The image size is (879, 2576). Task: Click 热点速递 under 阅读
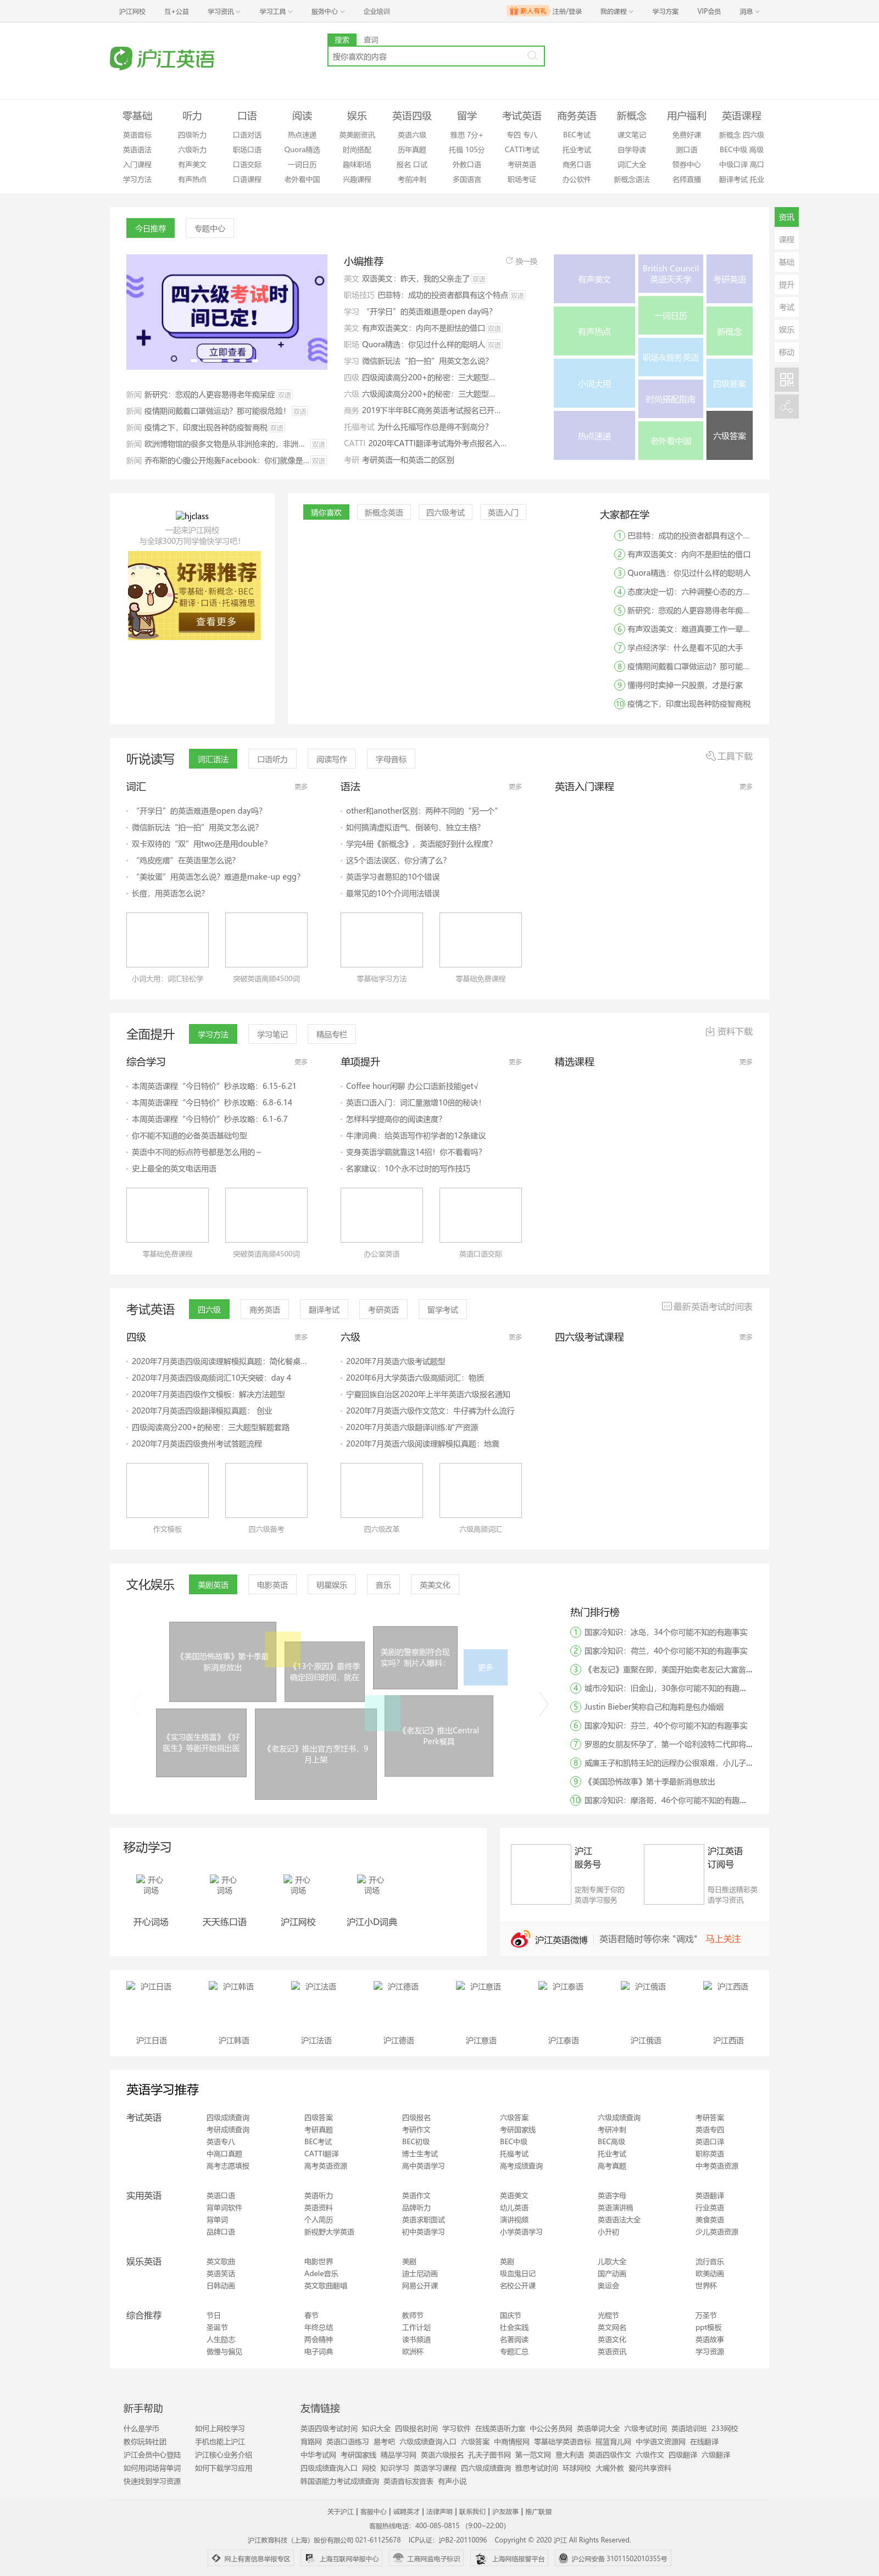(x=302, y=135)
